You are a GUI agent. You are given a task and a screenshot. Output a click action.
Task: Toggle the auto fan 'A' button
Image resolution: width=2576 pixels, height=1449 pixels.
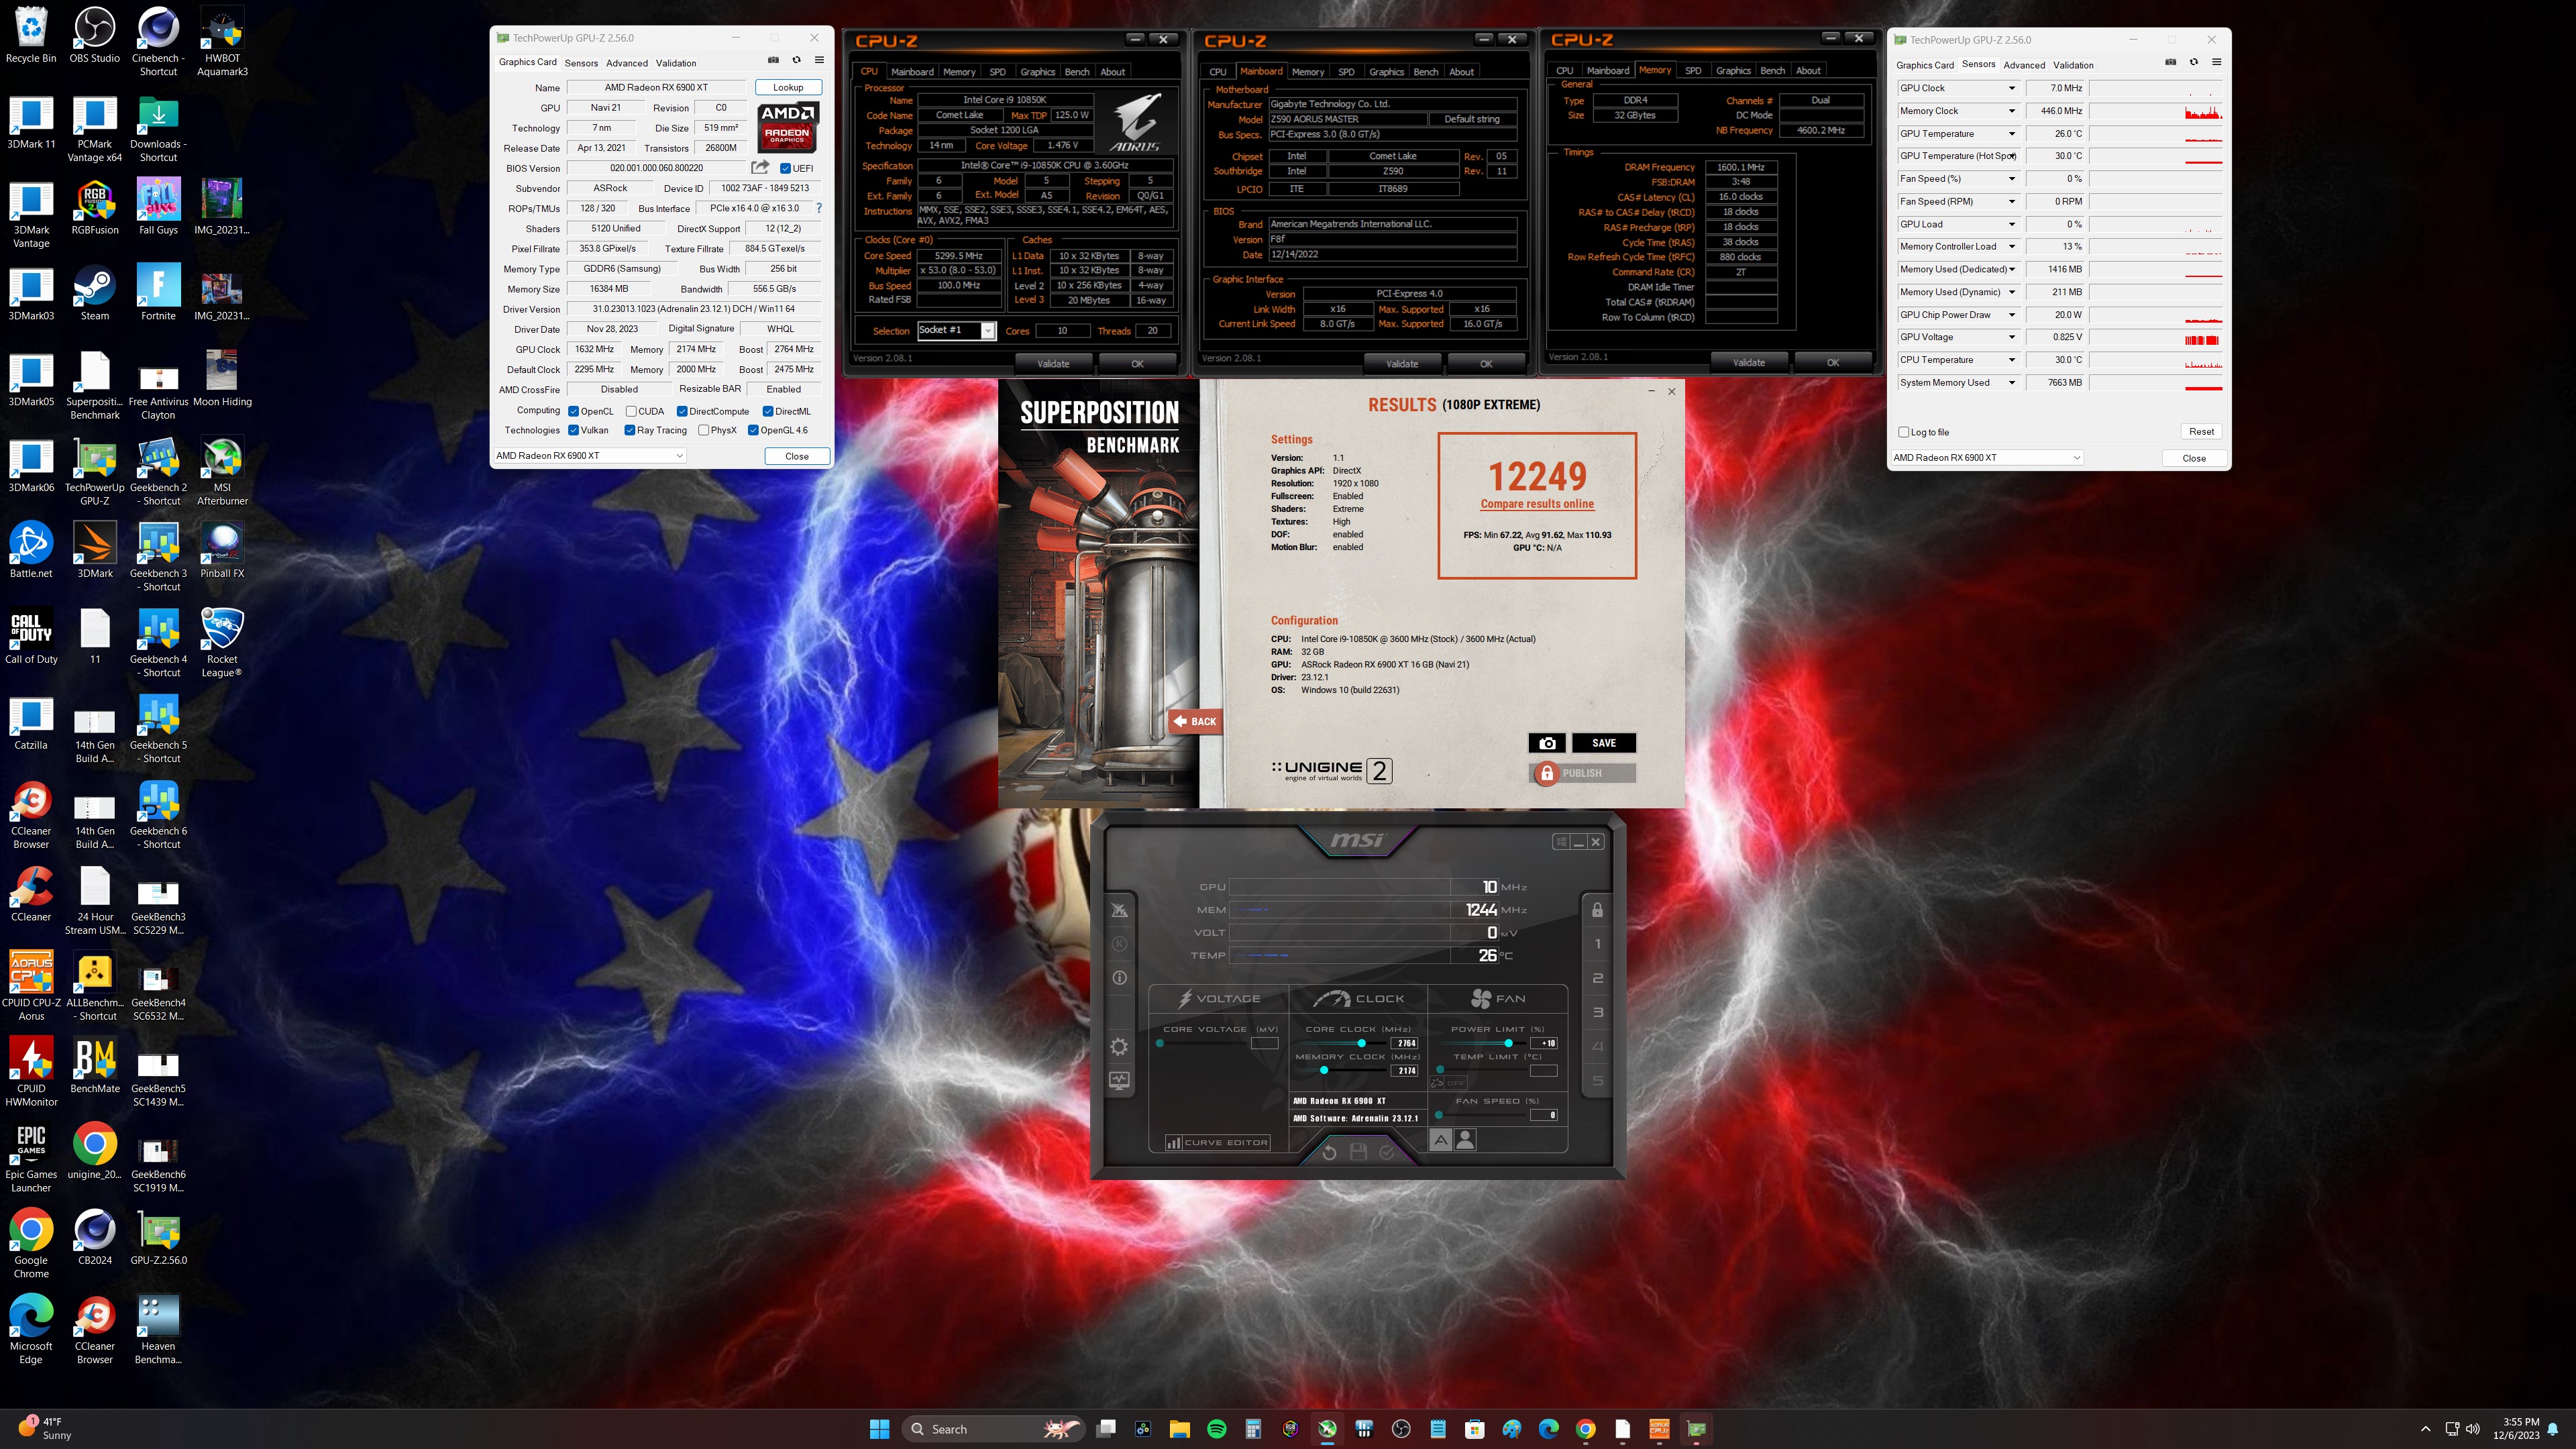[x=1441, y=1139]
